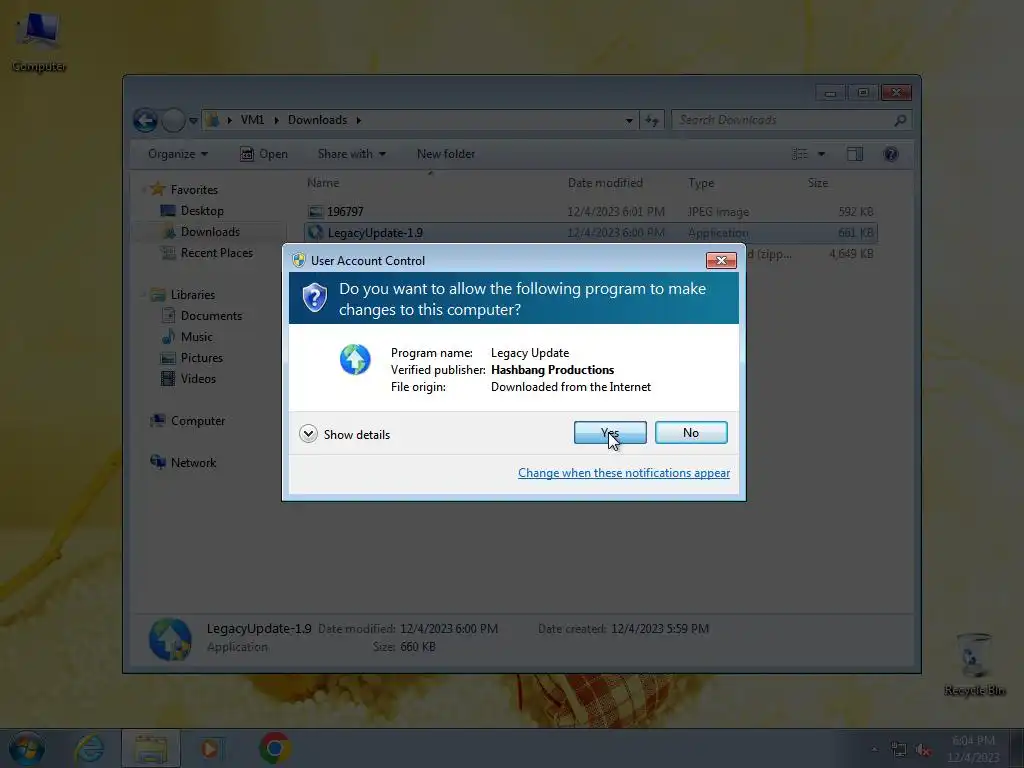Open the Organize menu

tap(178, 154)
